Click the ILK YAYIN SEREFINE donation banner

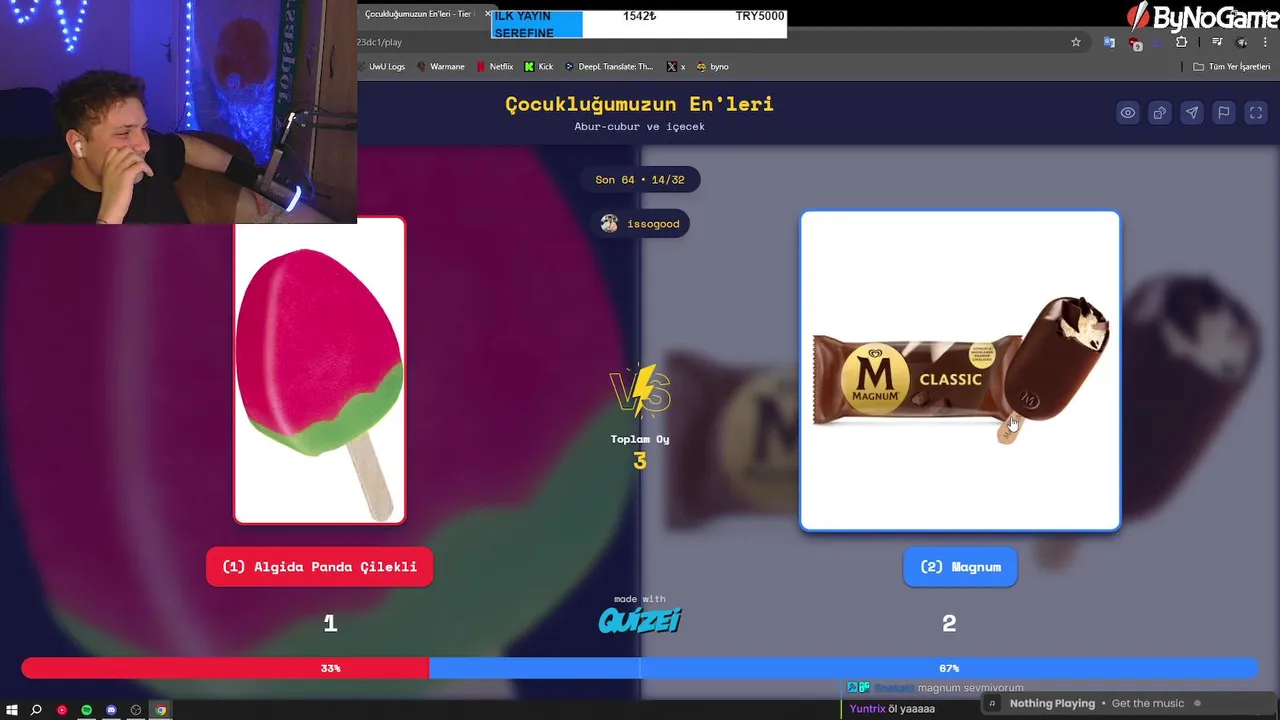[x=537, y=25]
